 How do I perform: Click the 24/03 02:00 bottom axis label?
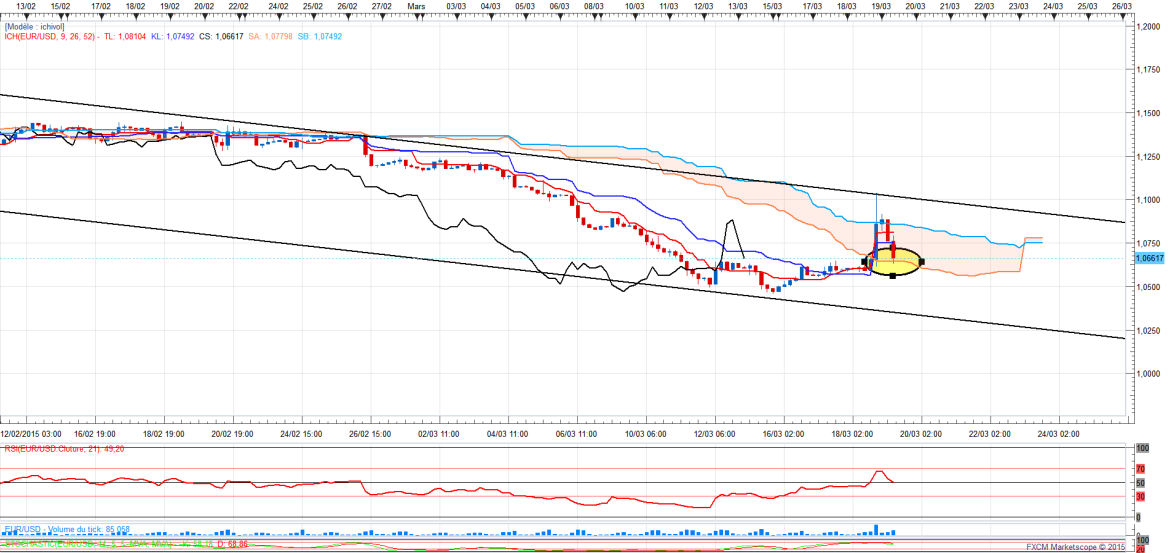pyautogui.click(x=1057, y=433)
